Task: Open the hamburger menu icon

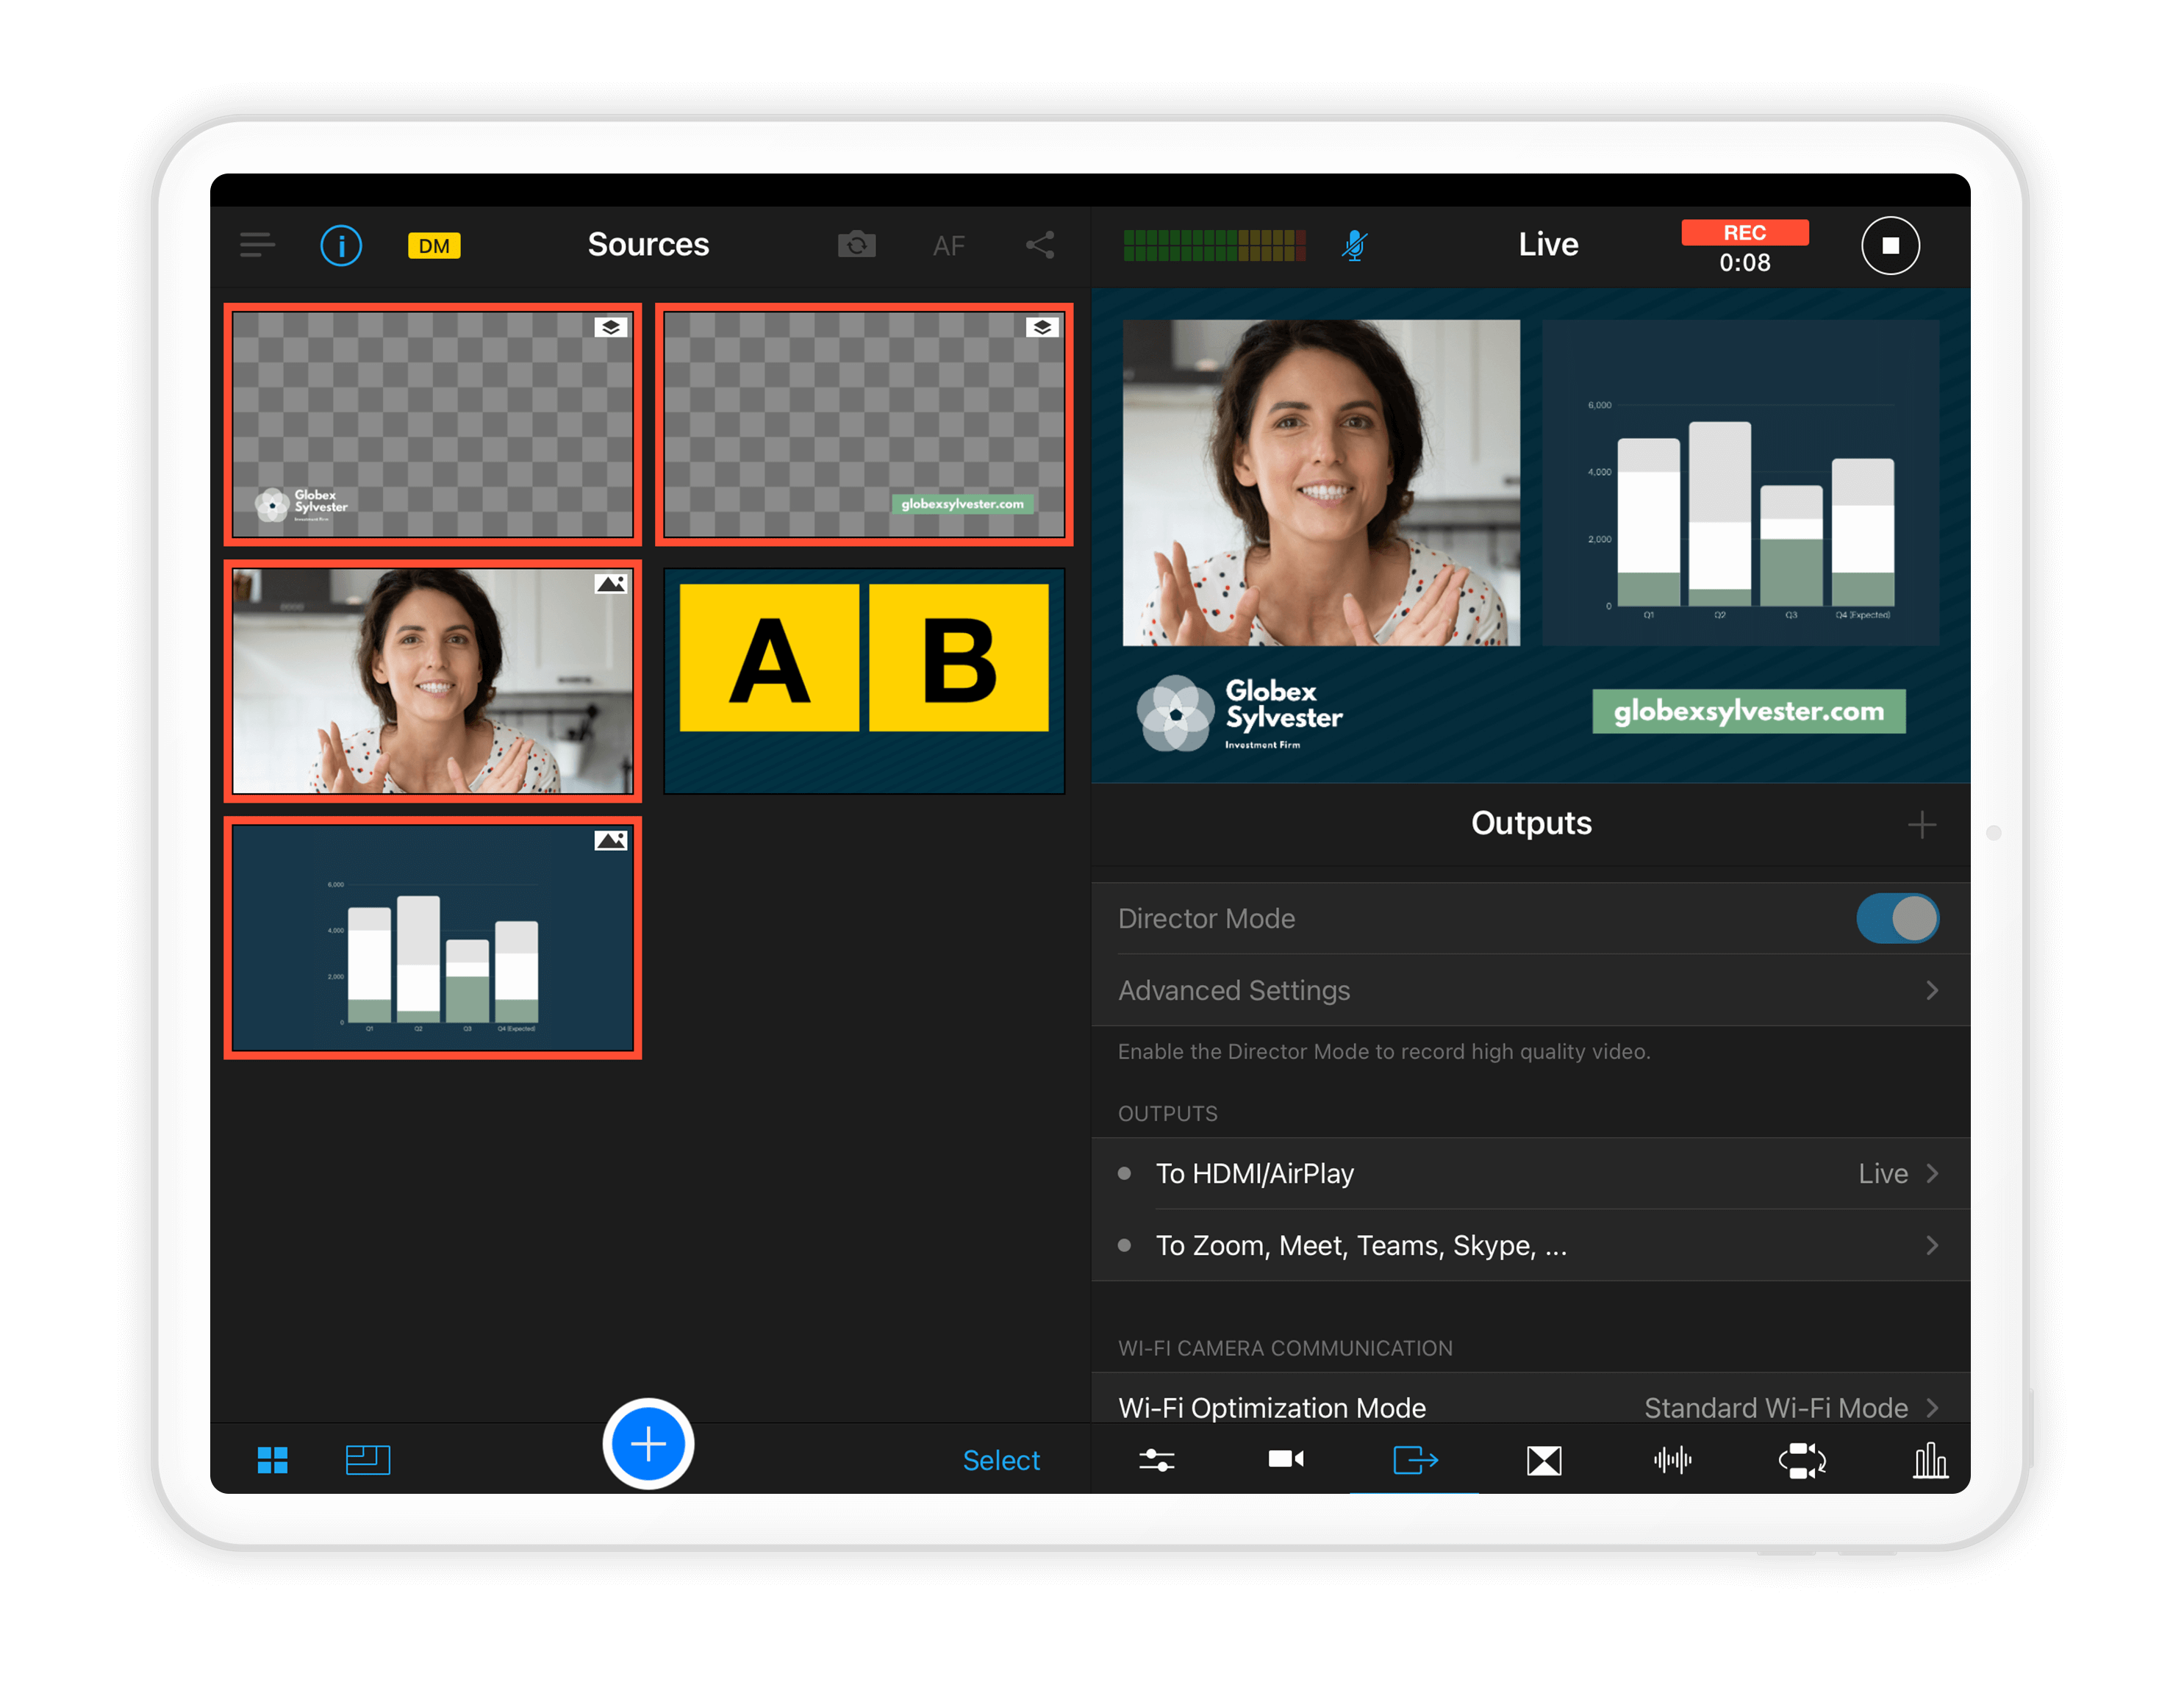Action: click(257, 245)
